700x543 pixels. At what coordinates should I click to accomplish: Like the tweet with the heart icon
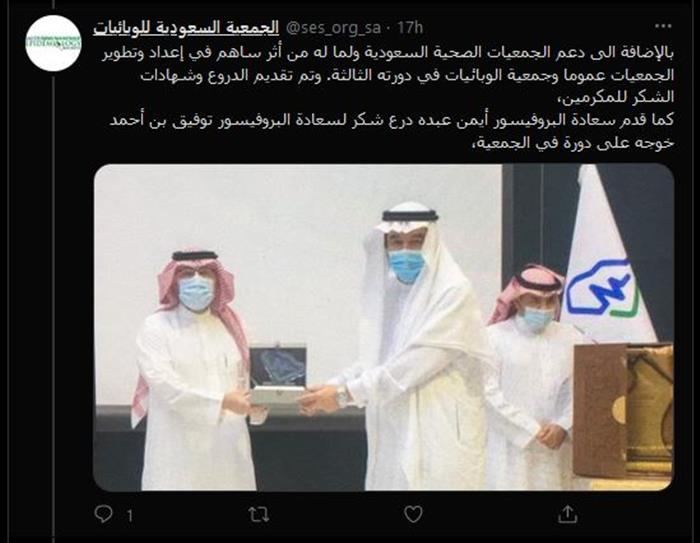pyautogui.click(x=413, y=514)
